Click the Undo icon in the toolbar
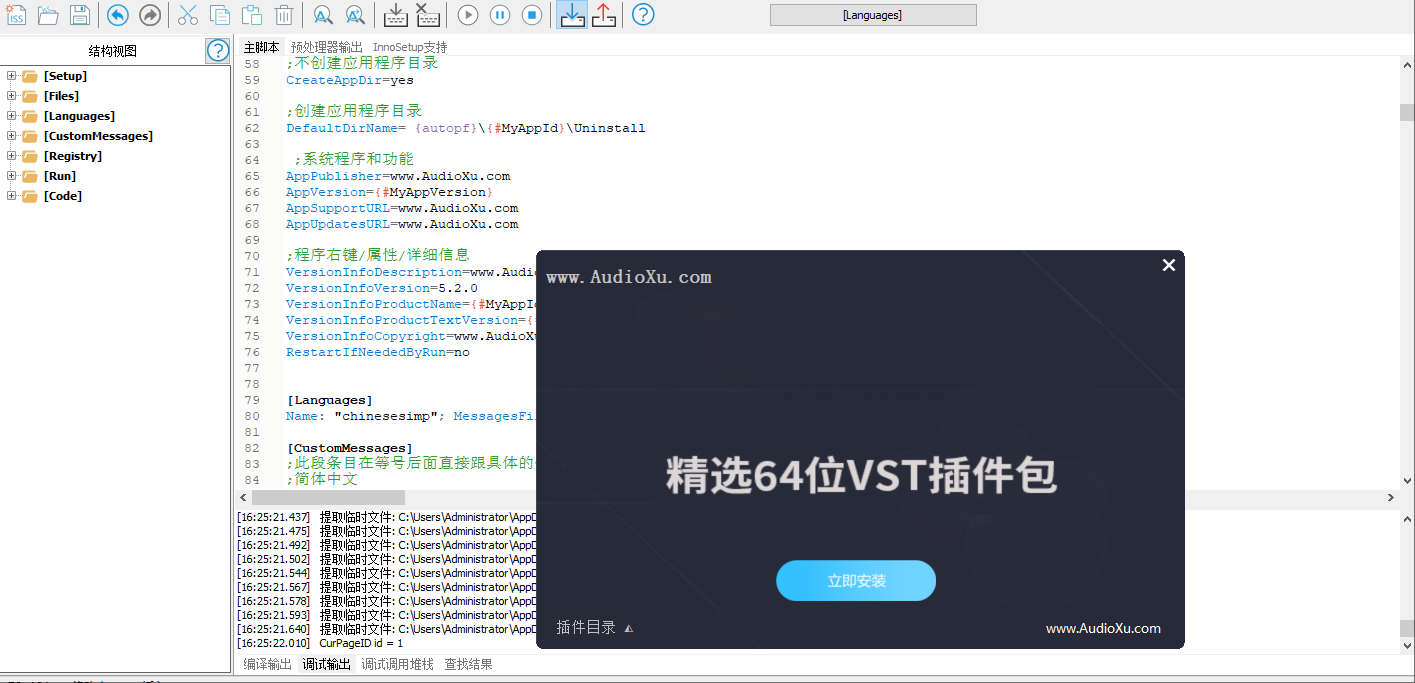 point(117,14)
